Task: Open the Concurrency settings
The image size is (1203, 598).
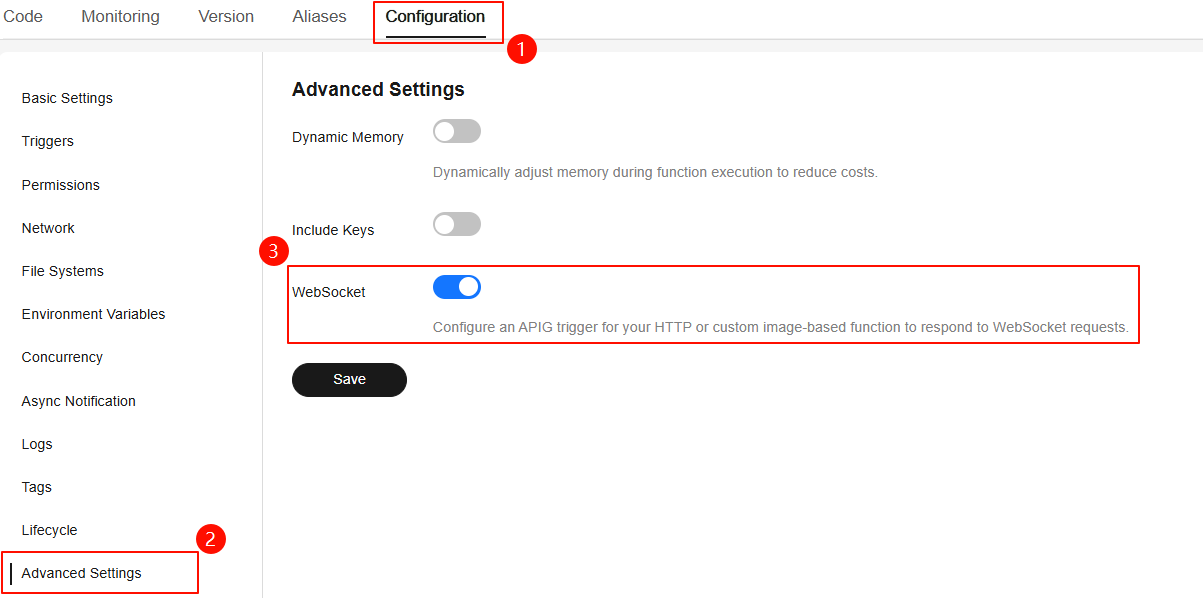Action: click(x=62, y=357)
